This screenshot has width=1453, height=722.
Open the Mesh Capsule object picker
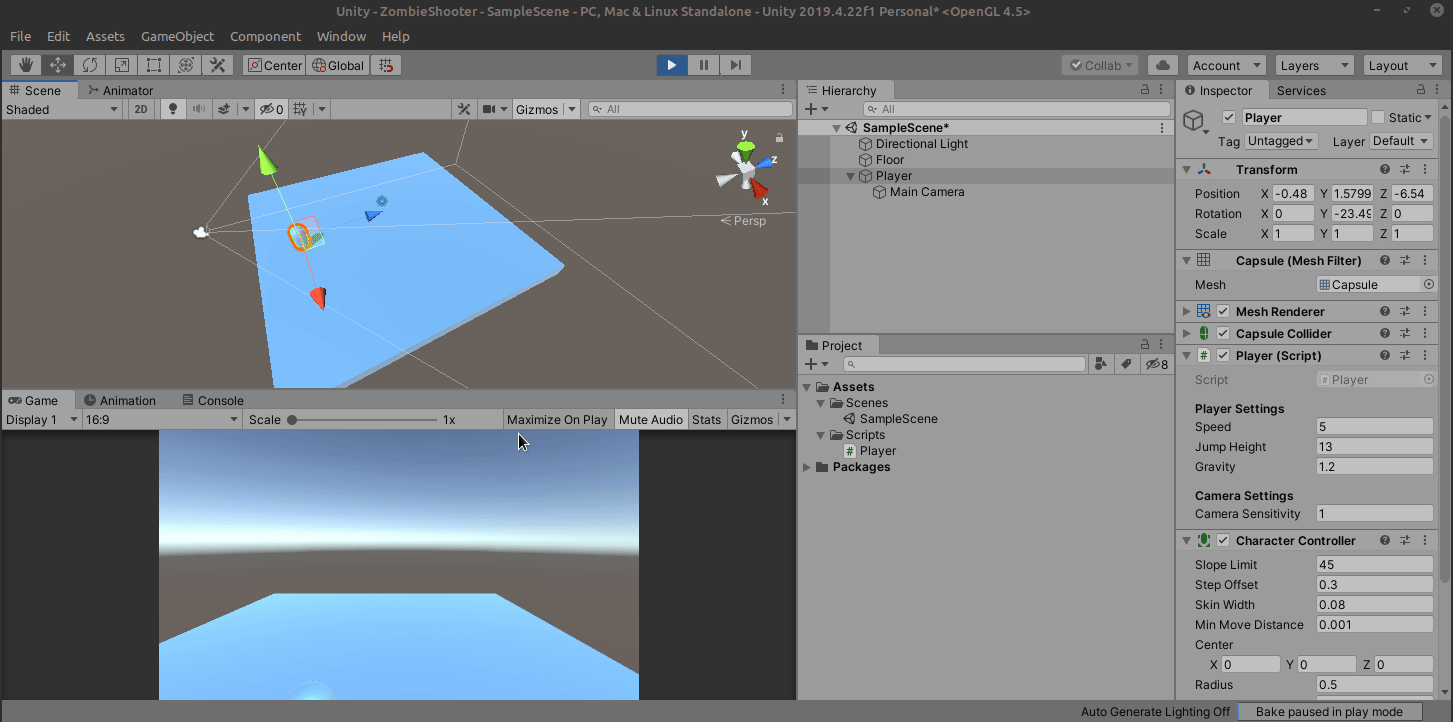click(x=1429, y=285)
